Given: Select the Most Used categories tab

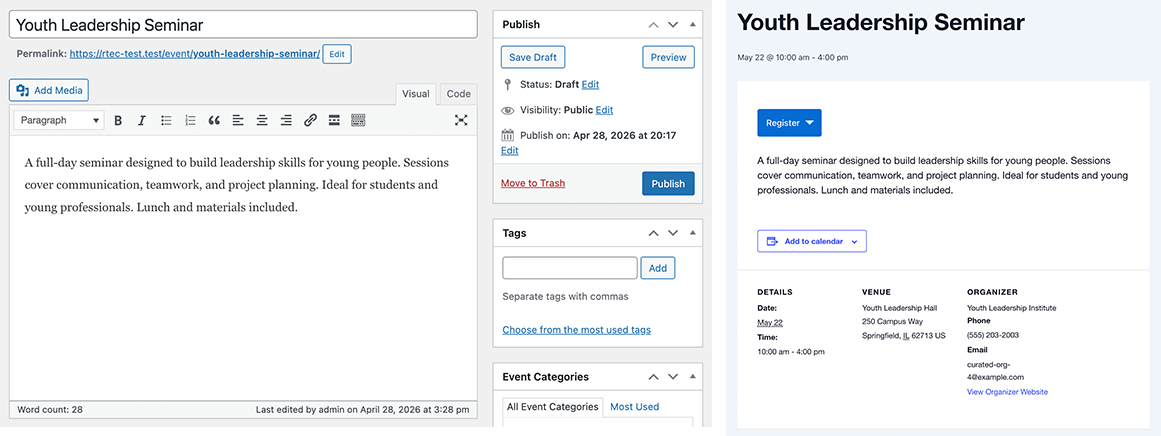Looking at the screenshot, I should (x=634, y=407).
